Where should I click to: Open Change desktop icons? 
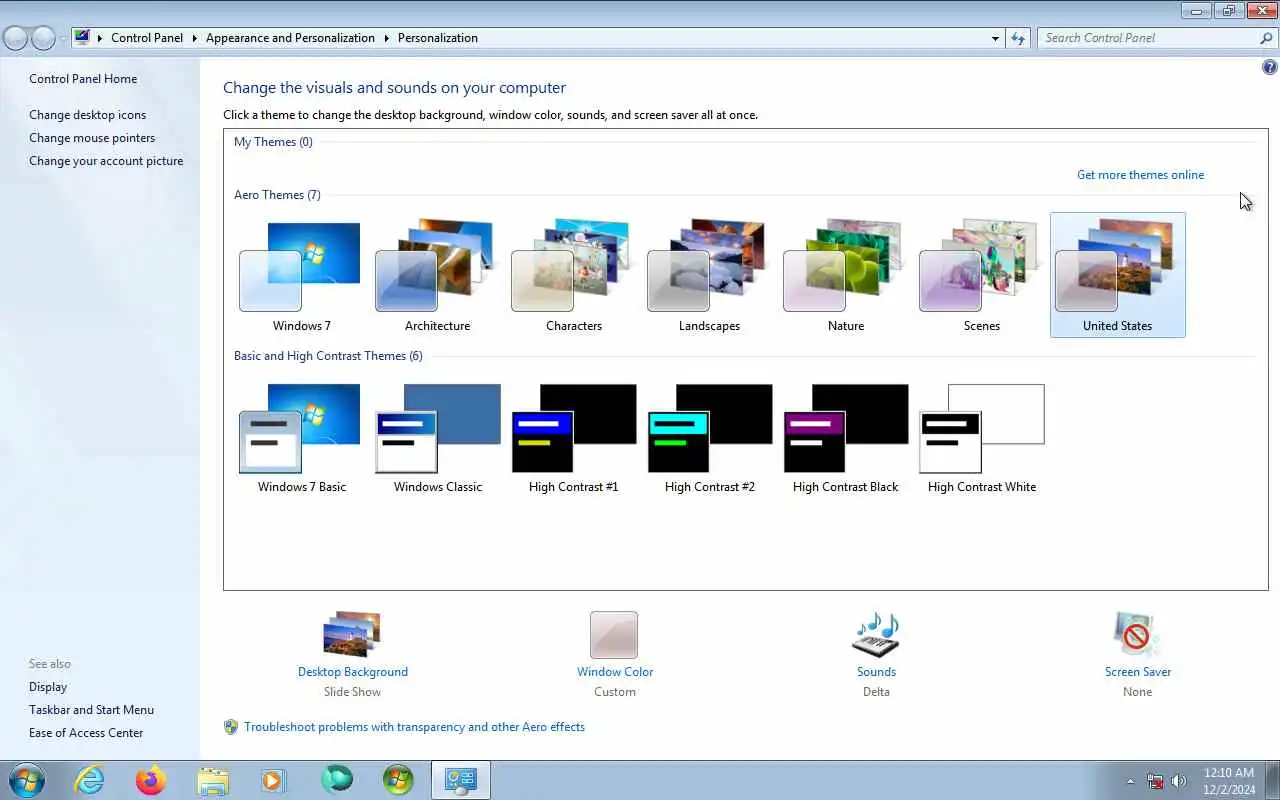pos(87,115)
